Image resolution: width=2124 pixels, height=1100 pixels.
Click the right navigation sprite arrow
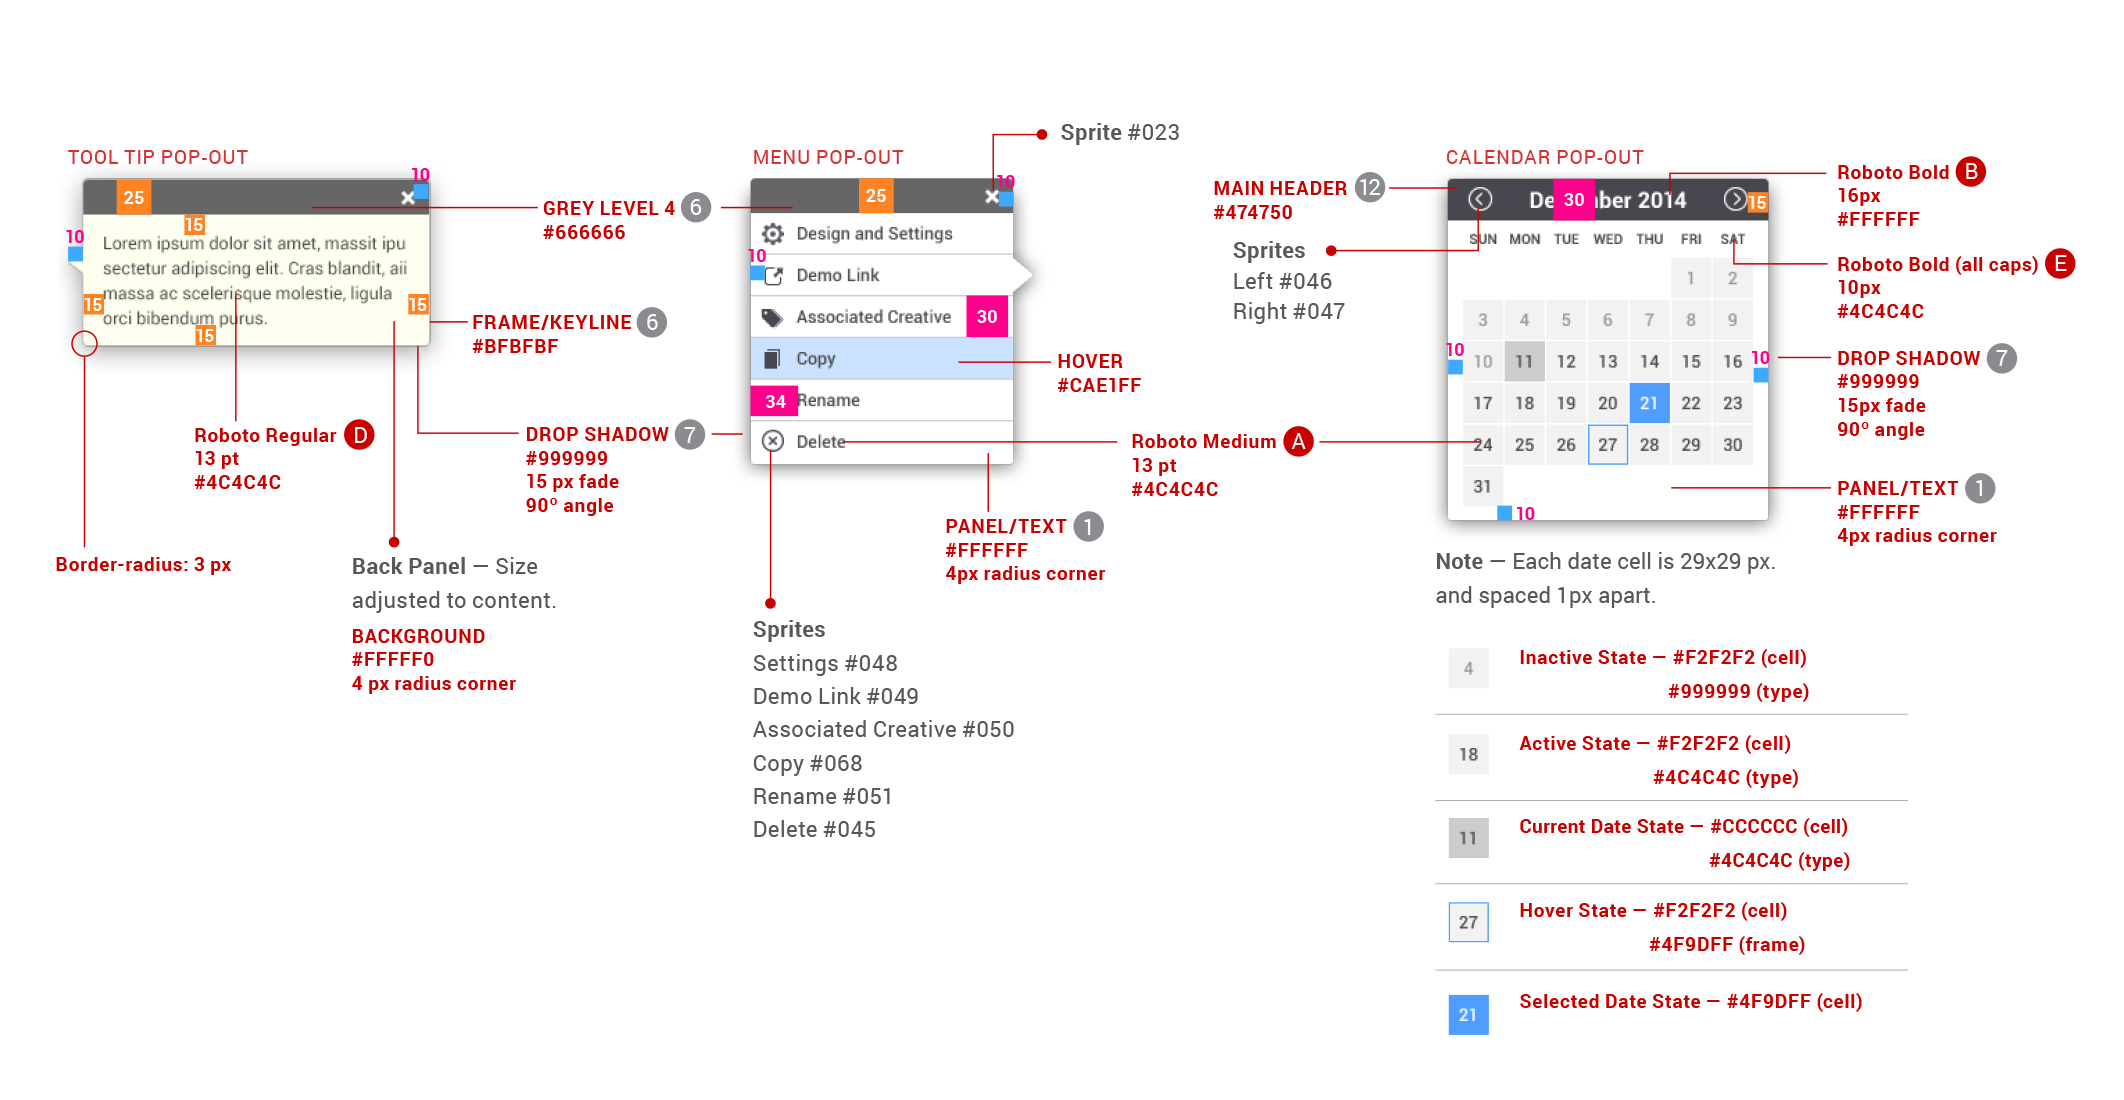tap(1740, 203)
